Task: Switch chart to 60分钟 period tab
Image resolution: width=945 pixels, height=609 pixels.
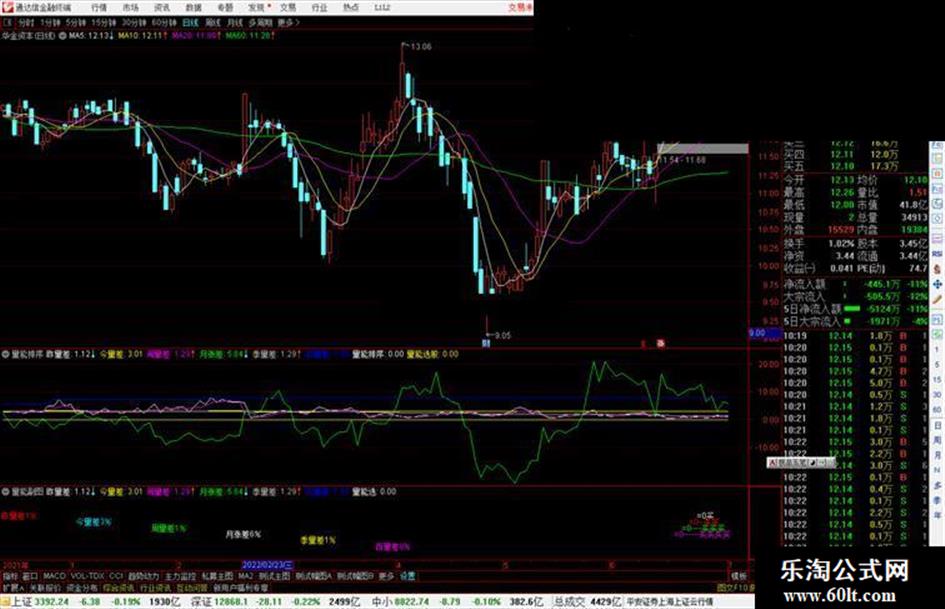Action: click(x=163, y=22)
